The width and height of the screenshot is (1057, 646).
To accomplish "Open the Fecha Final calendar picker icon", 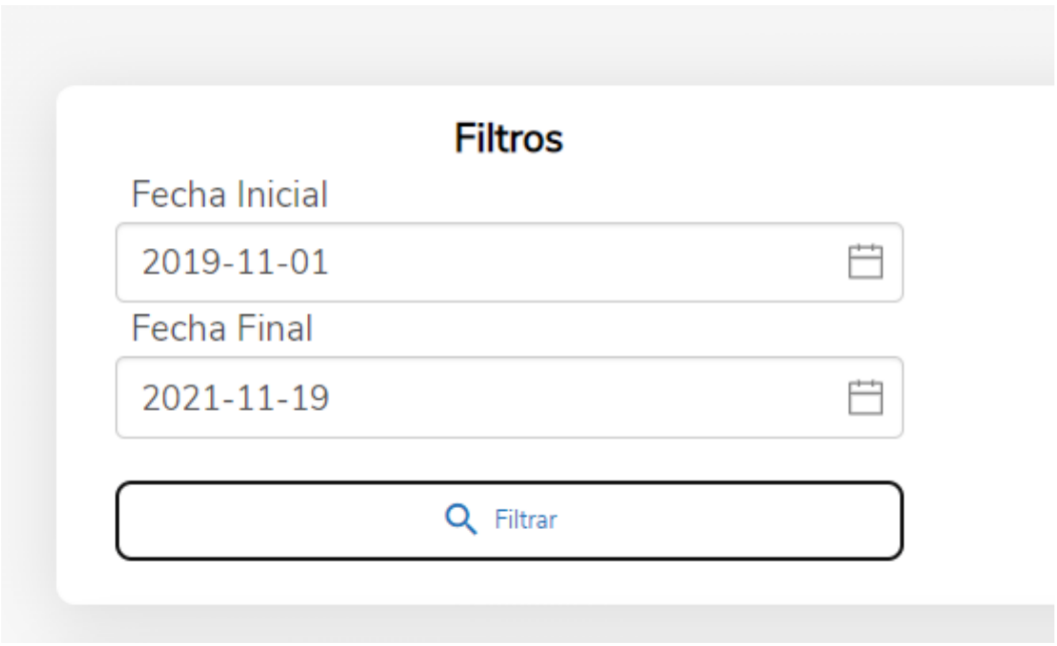I will coord(866,397).
